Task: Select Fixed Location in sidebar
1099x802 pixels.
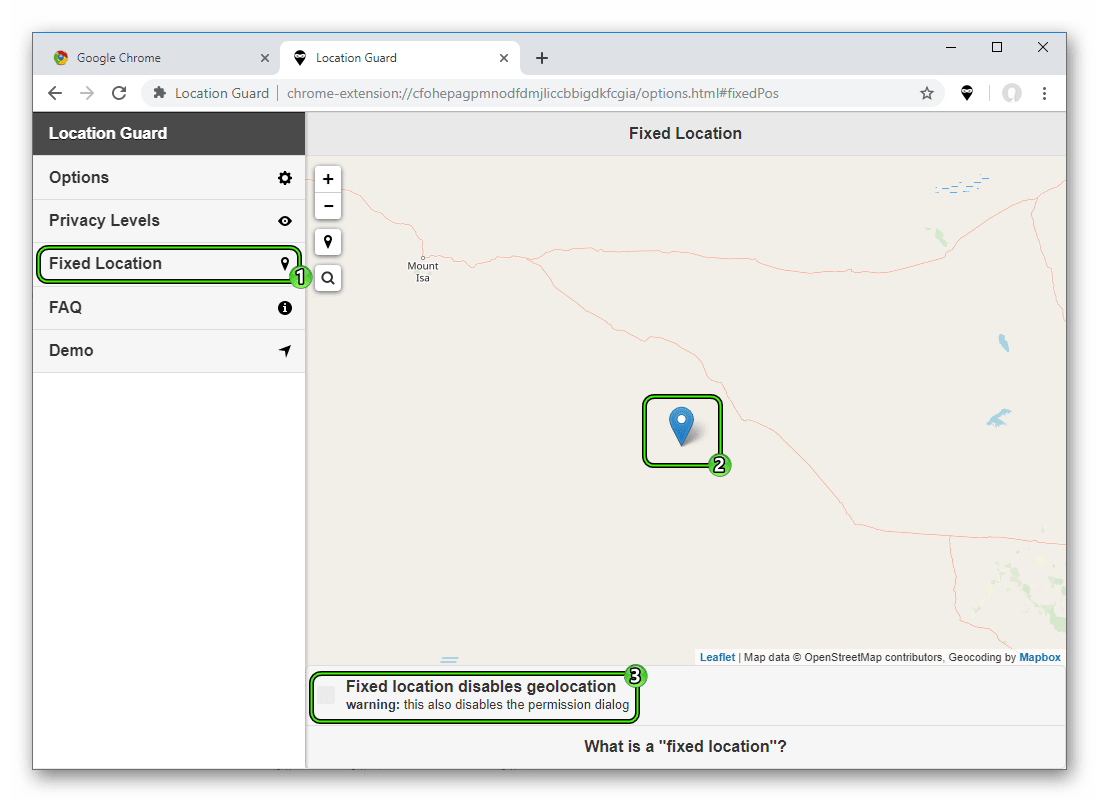Action: point(169,264)
